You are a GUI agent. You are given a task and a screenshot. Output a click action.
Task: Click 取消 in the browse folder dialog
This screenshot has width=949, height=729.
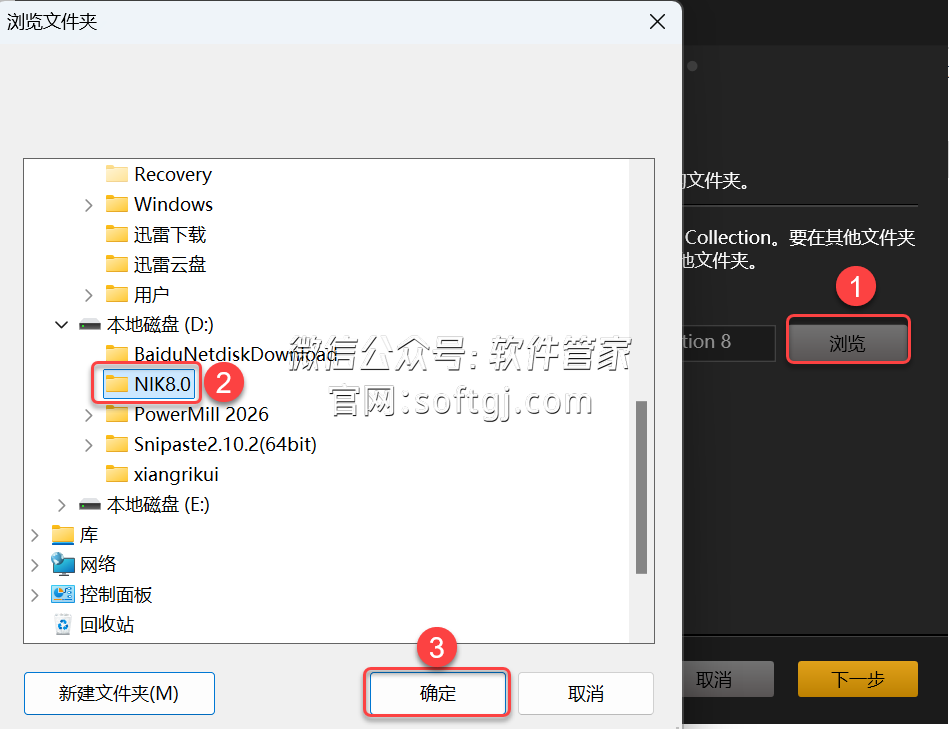coord(585,693)
